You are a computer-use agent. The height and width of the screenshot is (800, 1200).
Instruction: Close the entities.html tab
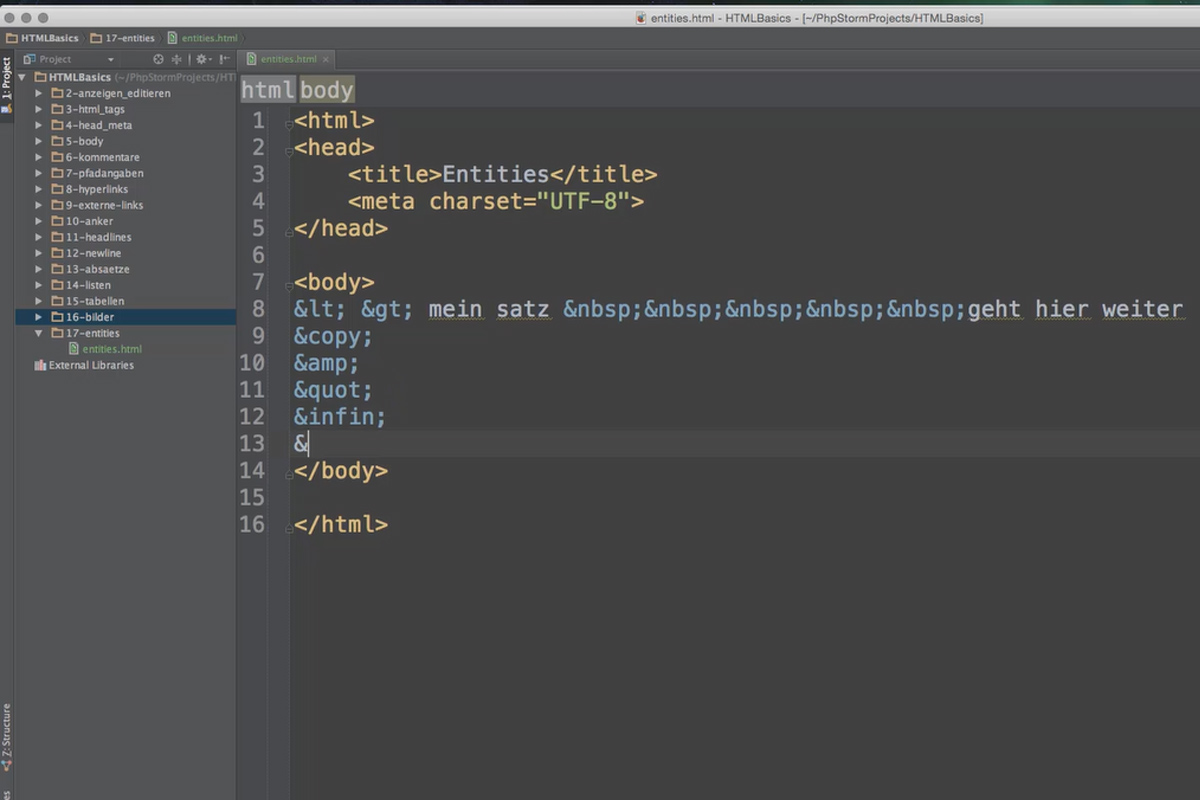pos(325,59)
